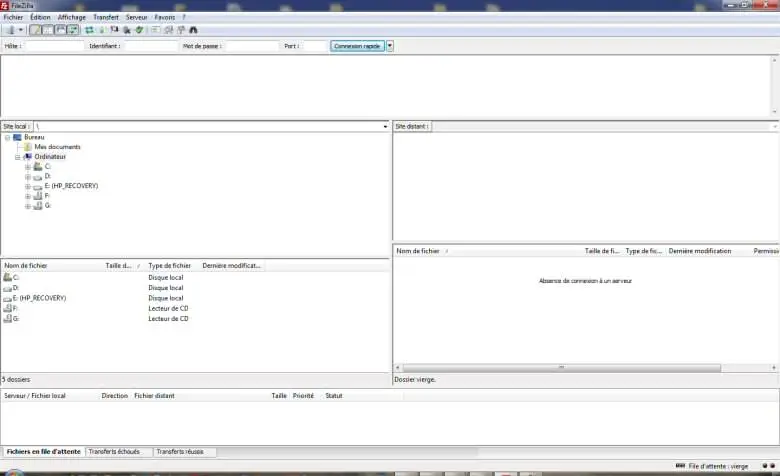Open the ? help menu
The image size is (780, 476).
click(184, 17)
